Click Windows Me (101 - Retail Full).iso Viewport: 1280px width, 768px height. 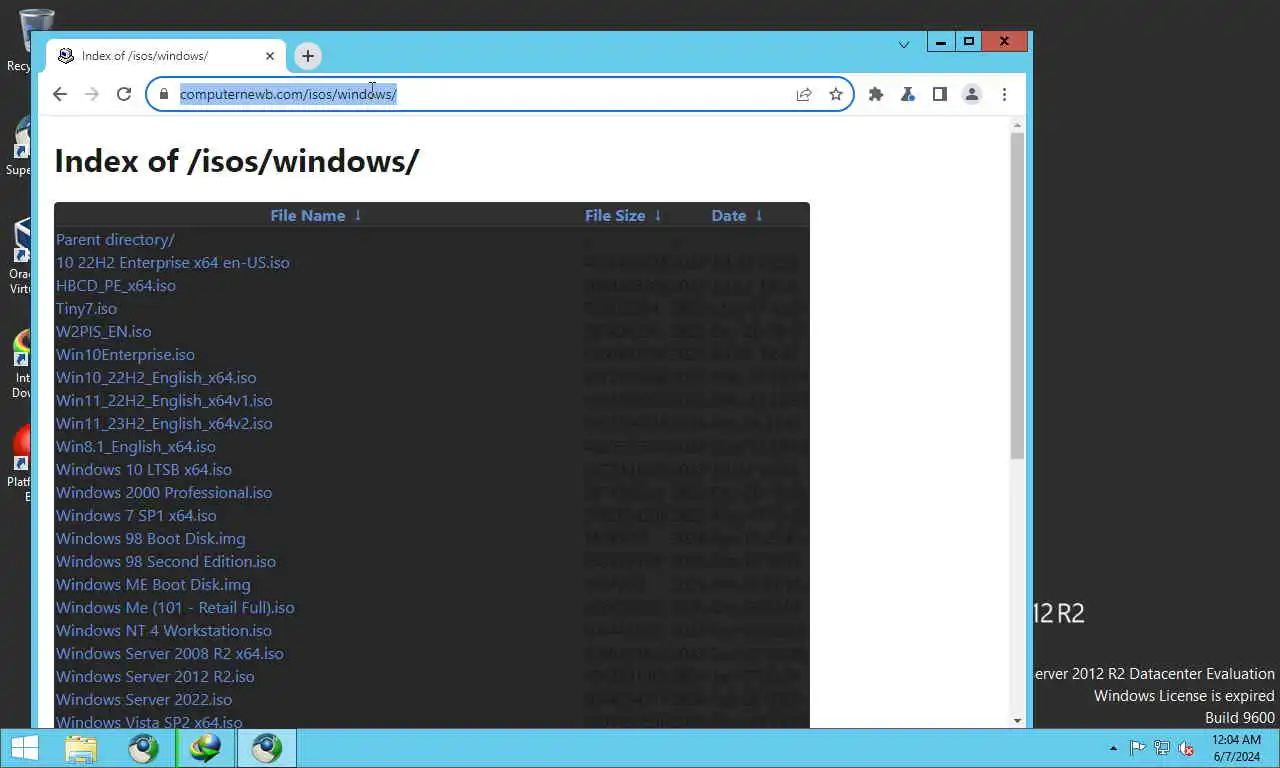(175, 608)
